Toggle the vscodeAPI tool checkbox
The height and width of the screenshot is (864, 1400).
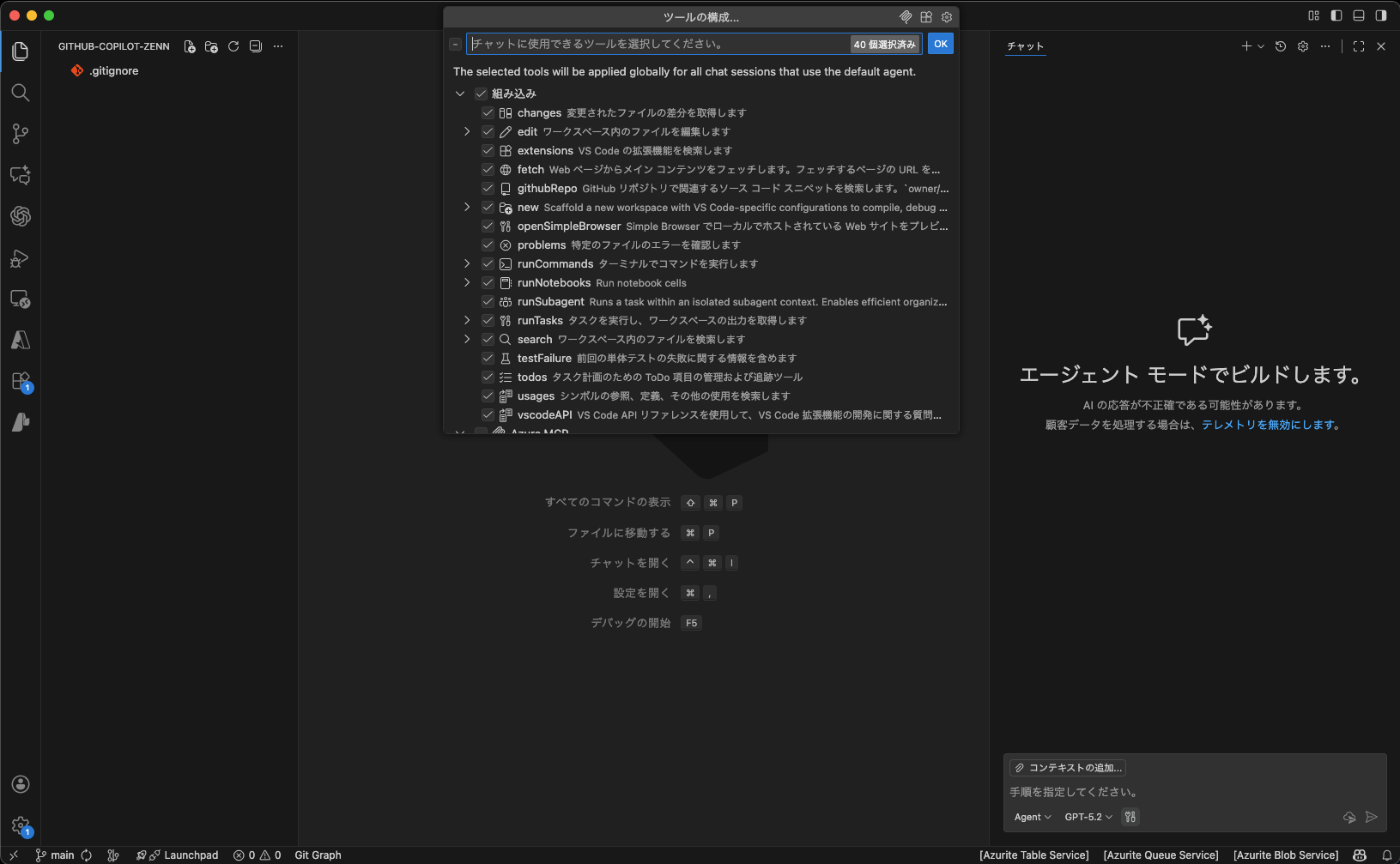[488, 415]
